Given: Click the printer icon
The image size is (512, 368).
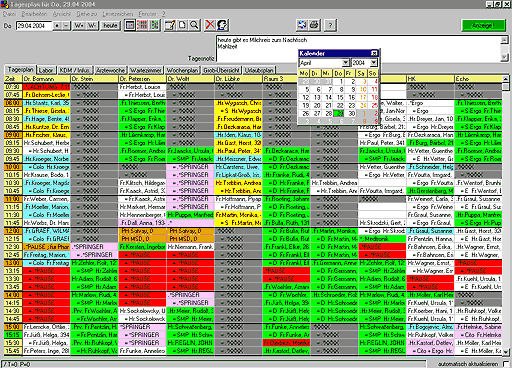Looking at the screenshot, I should [x=314, y=25].
